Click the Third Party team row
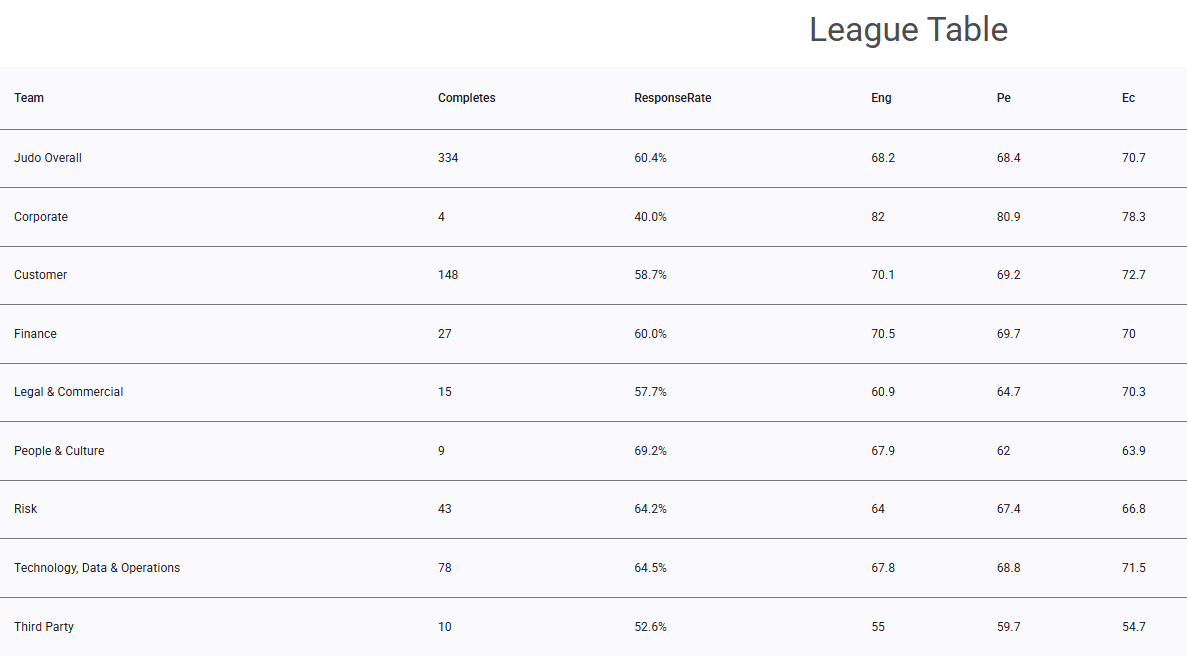The width and height of the screenshot is (1187, 656). coord(594,626)
